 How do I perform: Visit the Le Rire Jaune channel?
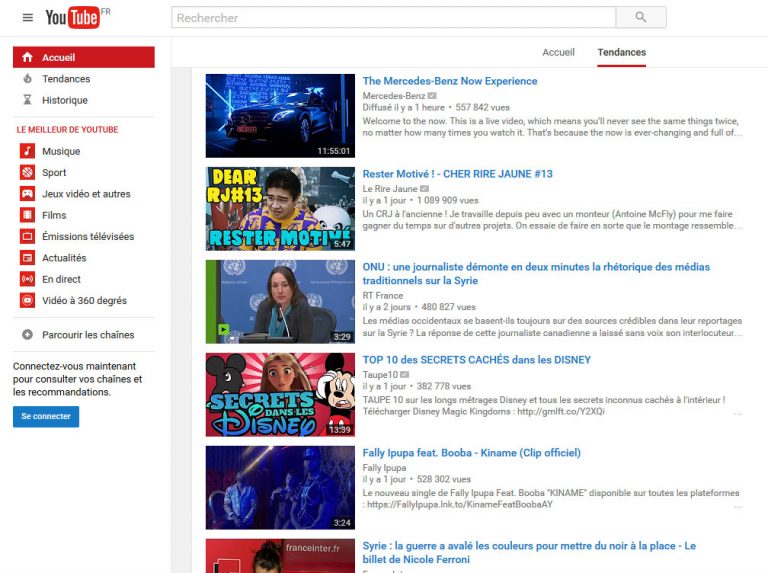(390, 189)
